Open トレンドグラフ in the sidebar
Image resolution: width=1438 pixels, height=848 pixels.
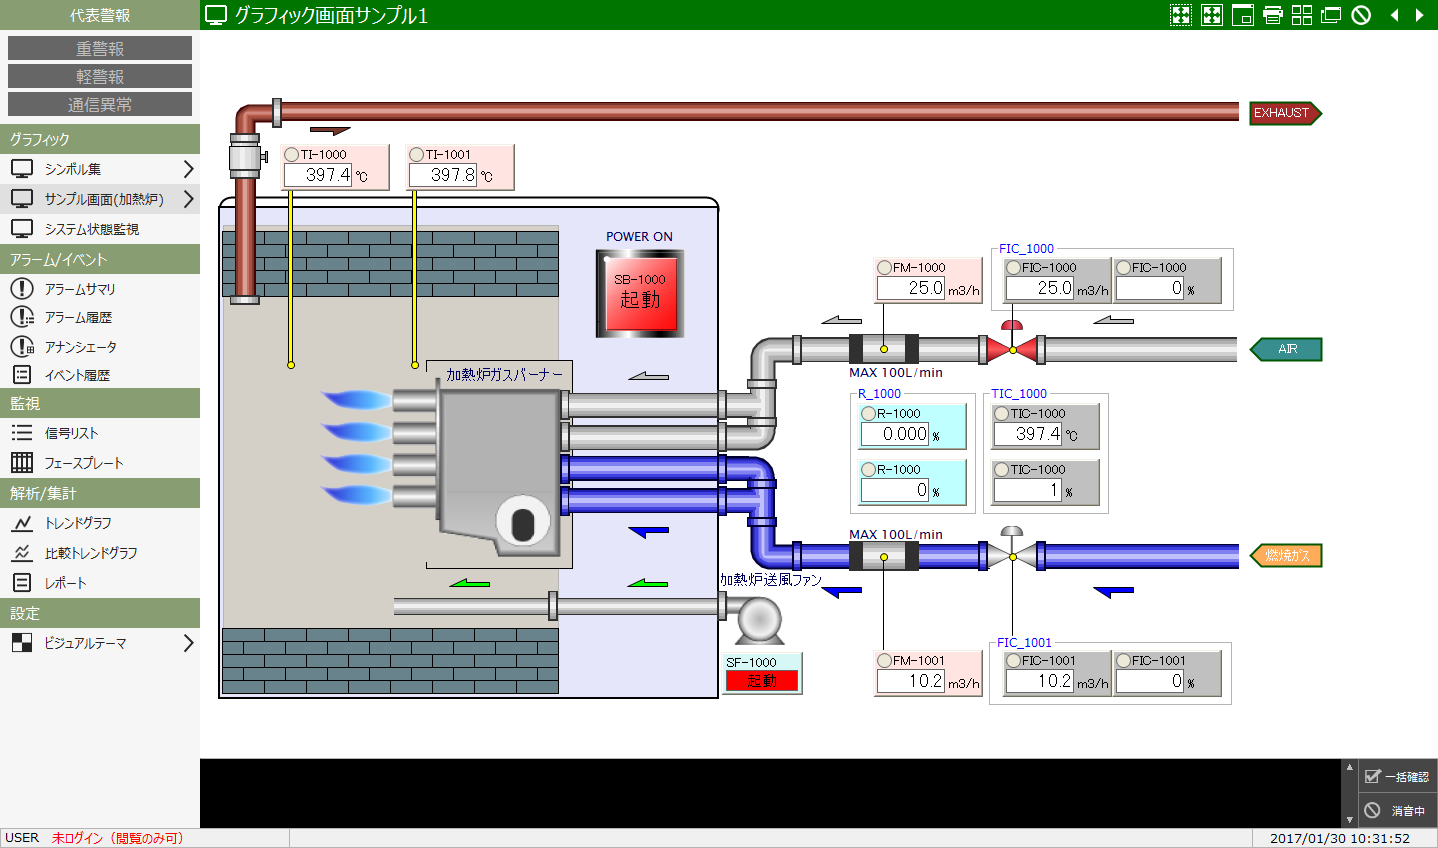78,523
